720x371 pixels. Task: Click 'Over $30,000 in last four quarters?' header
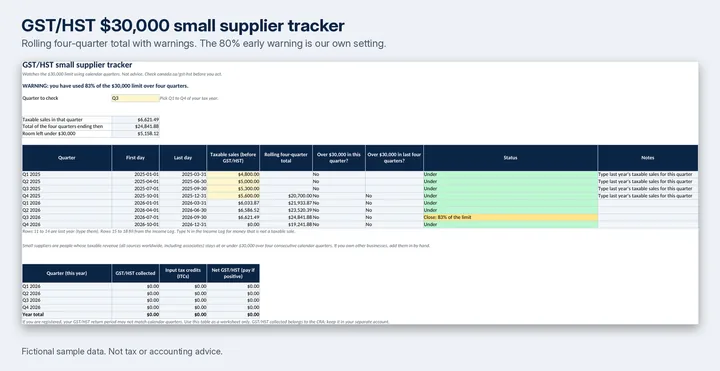click(x=394, y=158)
